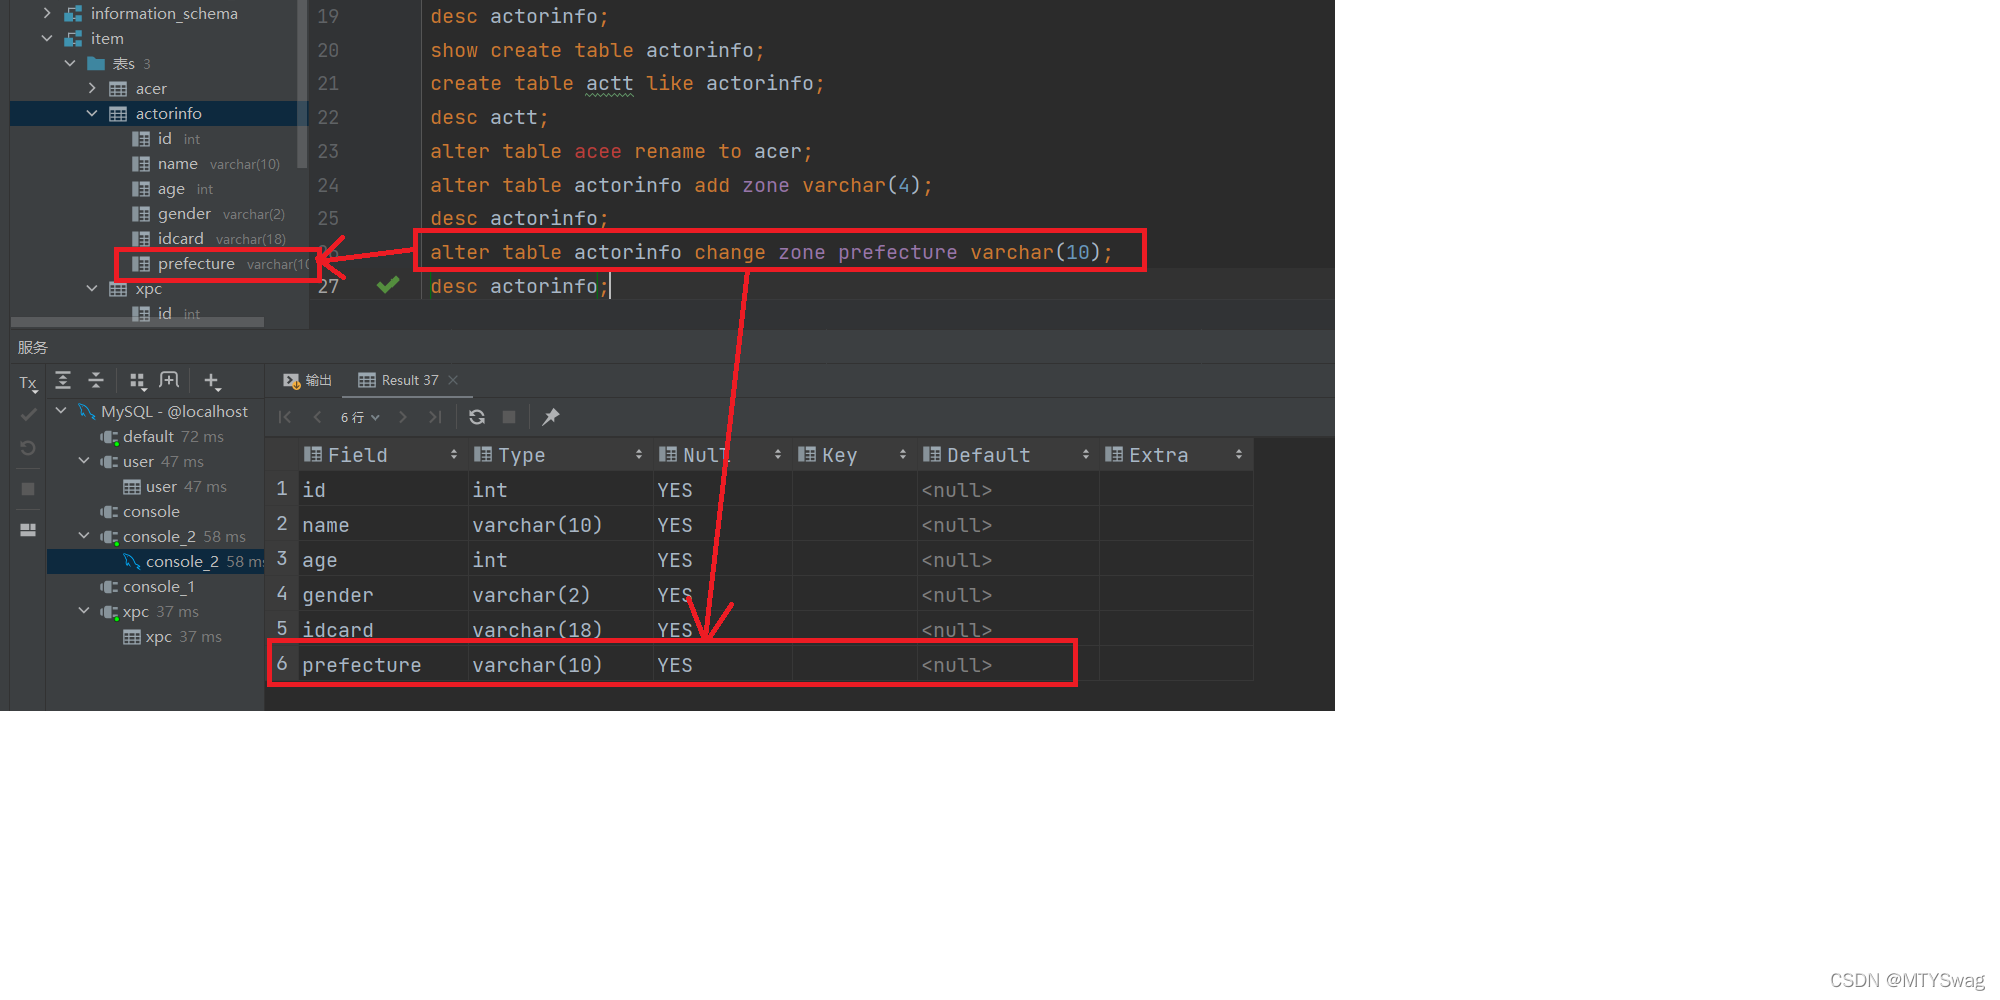Viewport: 2000px width, 1000px height.
Task: Select row number 1 in result grid
Action: (x=282, y=489)
